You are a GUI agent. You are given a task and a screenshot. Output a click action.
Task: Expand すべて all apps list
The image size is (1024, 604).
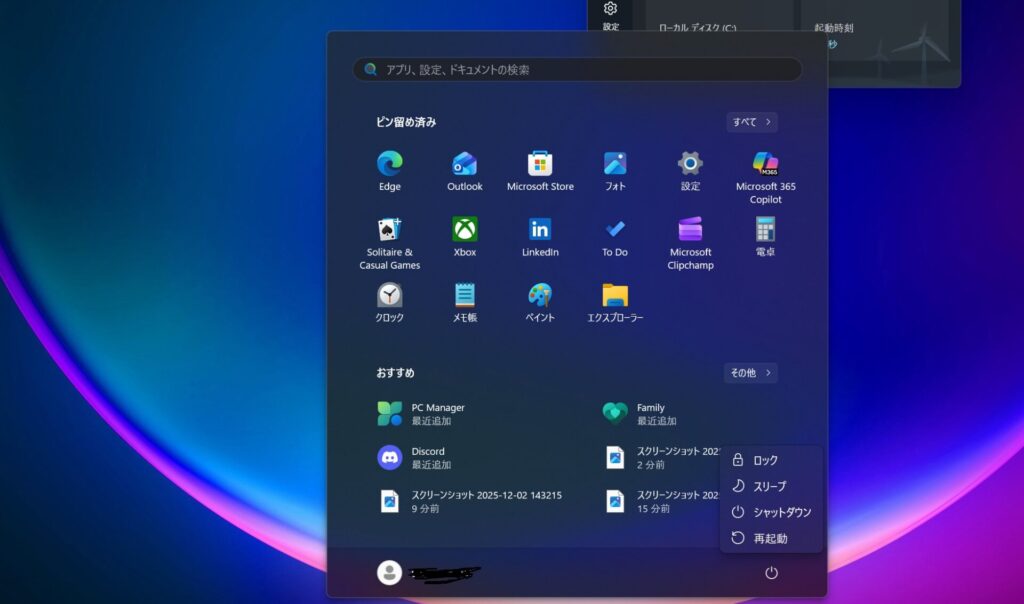pyautogui.click(x=751, y=122)
